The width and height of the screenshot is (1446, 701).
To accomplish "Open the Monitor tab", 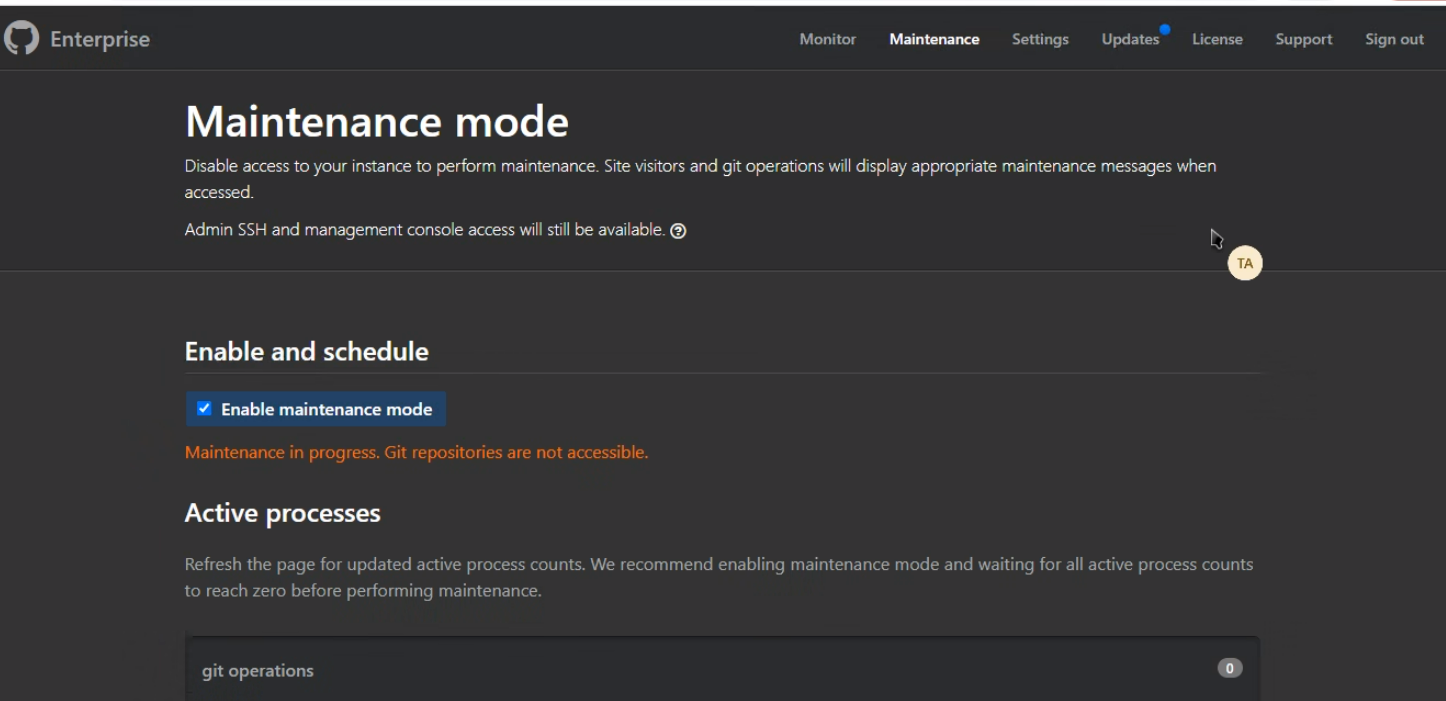I will 827,39.
